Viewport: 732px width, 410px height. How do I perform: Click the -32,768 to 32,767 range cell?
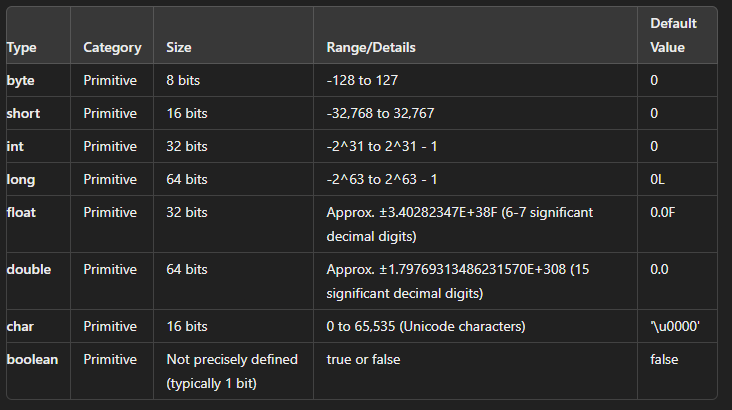point(385,113)
